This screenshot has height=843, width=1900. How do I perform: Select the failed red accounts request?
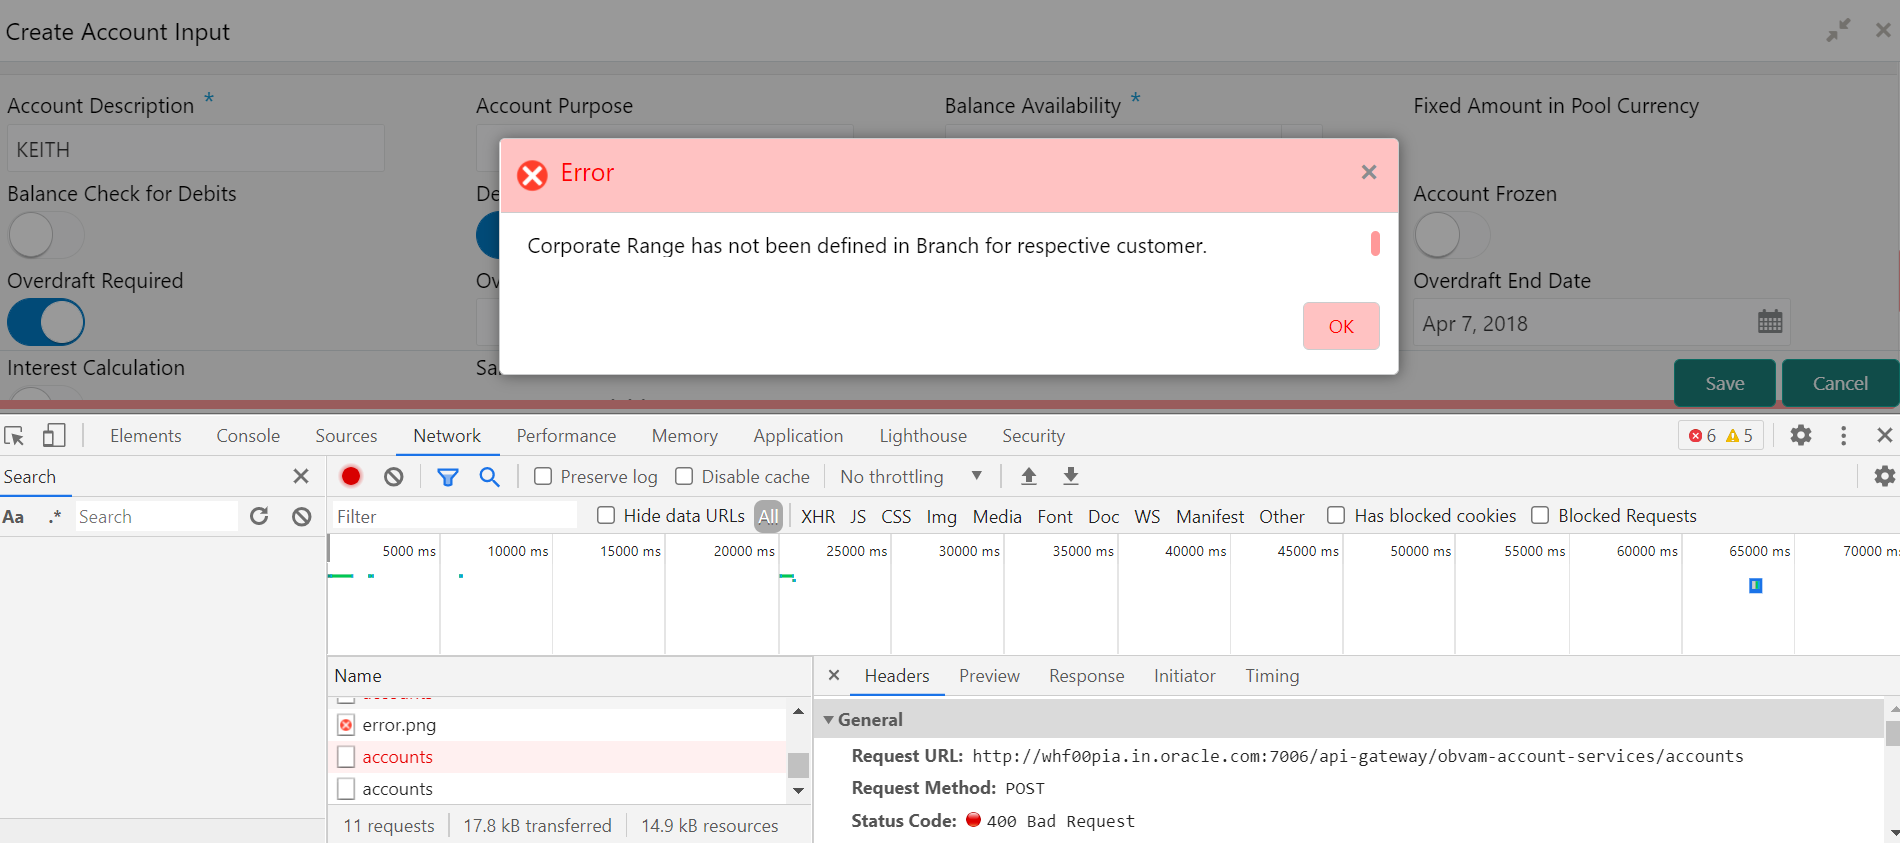558,757
